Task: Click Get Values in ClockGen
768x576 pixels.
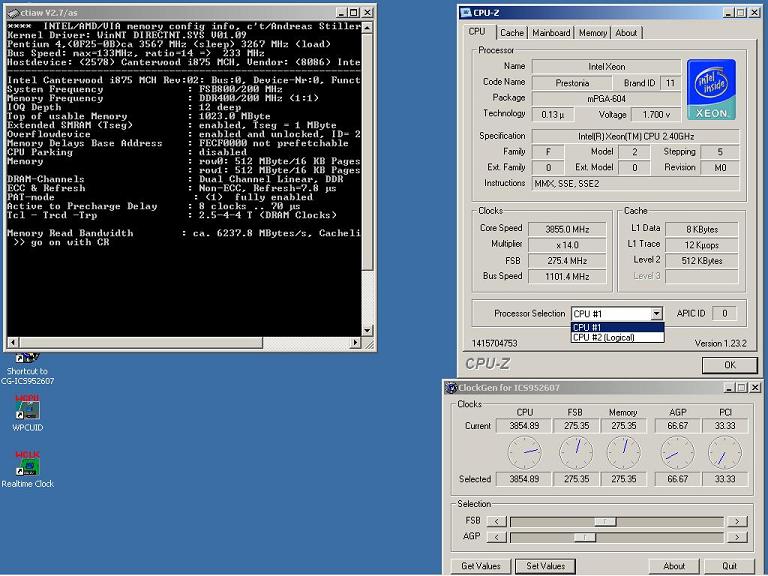Action: click(x=480, y=566)
